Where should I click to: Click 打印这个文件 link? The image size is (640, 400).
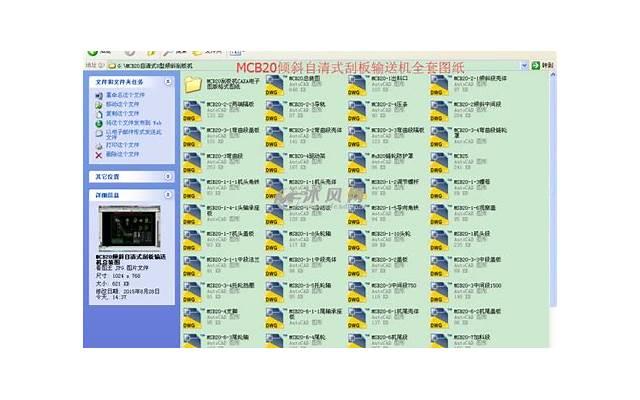(122, 145)
